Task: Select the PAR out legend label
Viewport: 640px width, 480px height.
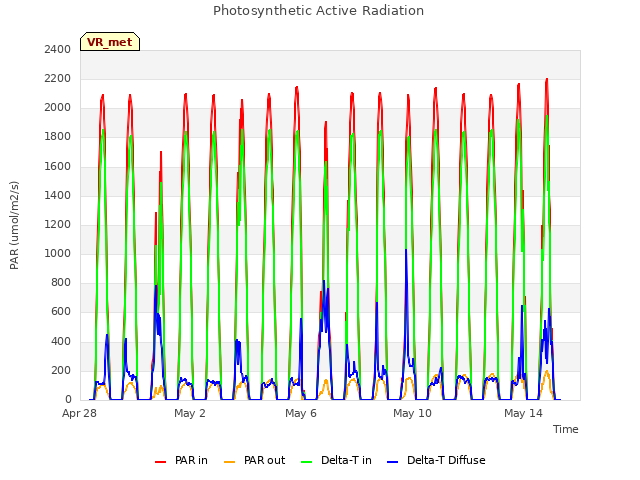Action: 264,460
